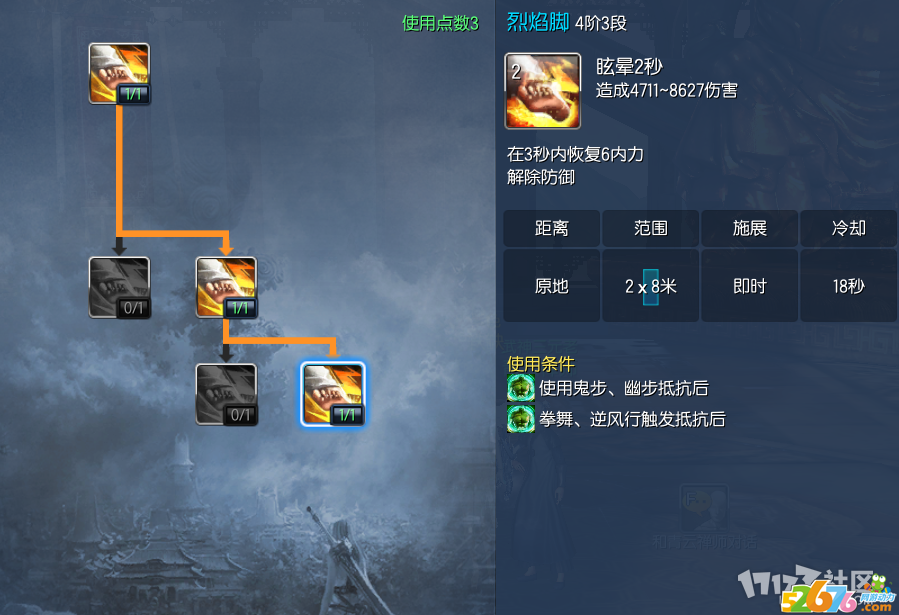Viewport: 899px width, 615px height.
Task: Select the highlighted blue-bordered skill node
Action: [x=333, y=394]
